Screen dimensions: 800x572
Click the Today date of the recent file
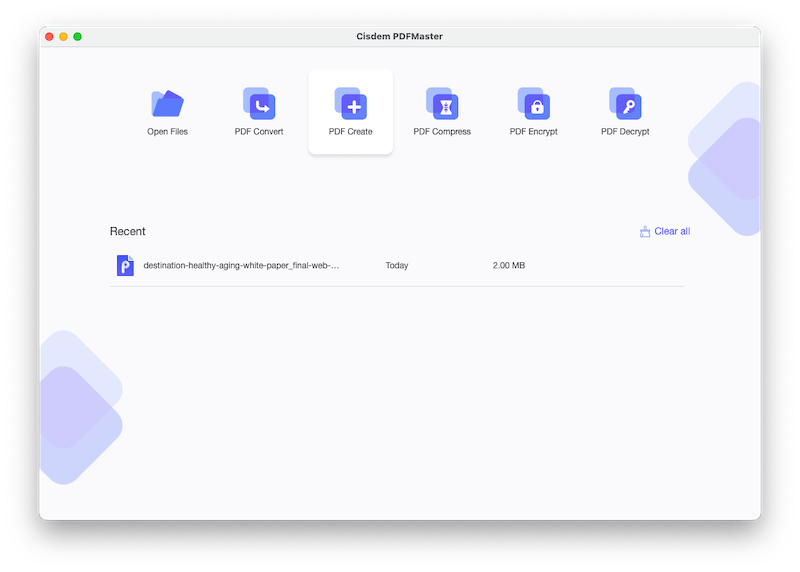pos(396,265)
